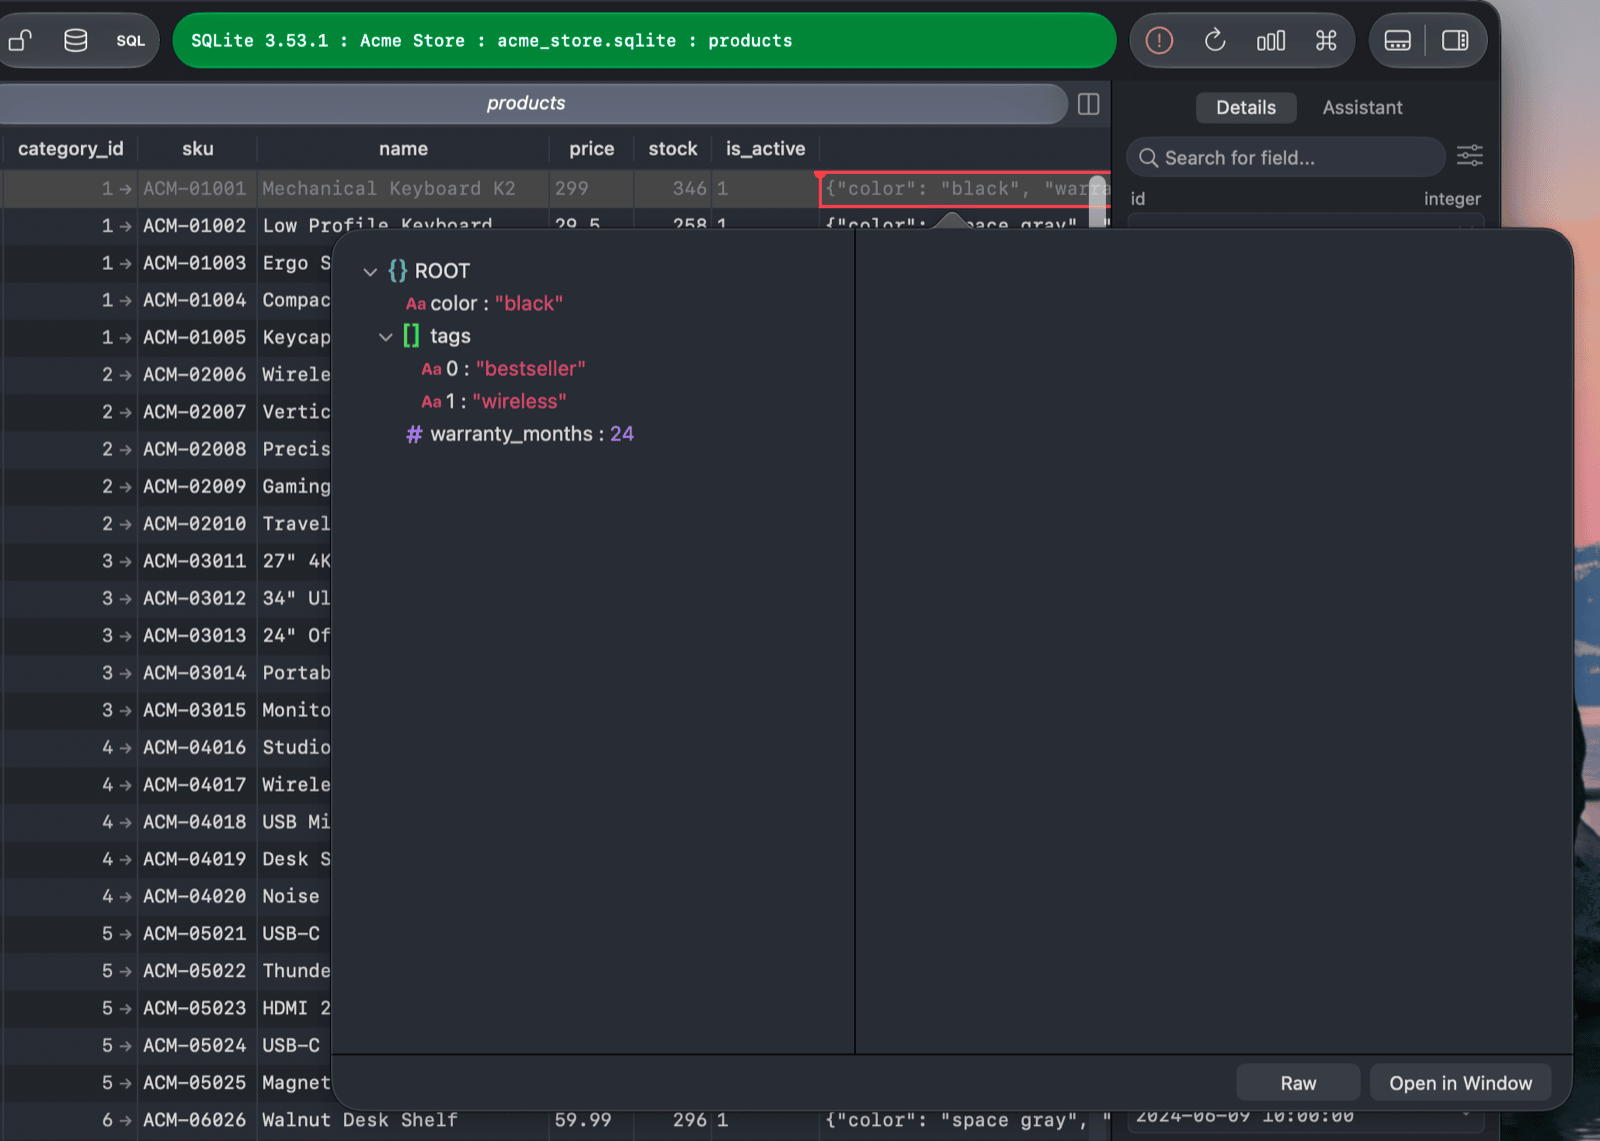Click the magnifier icon in field search
This screenshot has width=1600, height=1141.
coord(1149,158)
